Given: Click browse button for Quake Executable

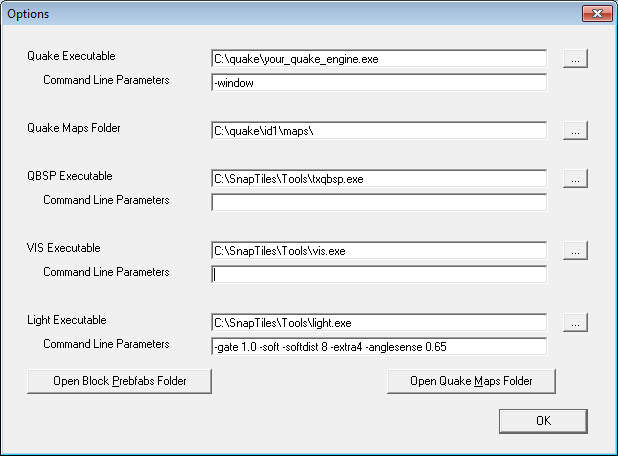Looking at the screenshot, I should (574, 59).
